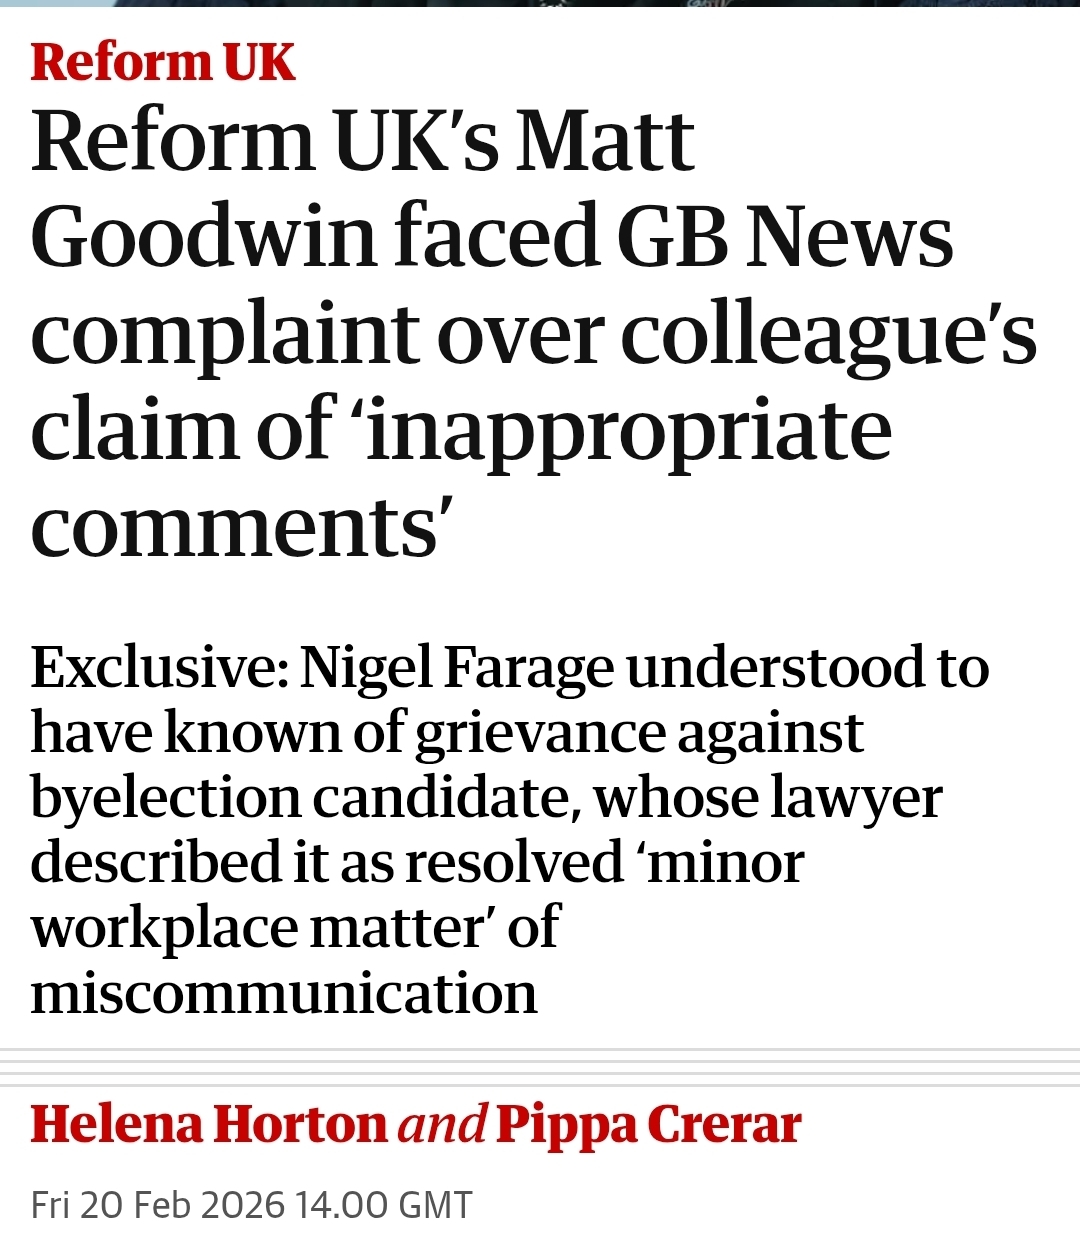Image resolution: width=1080 pixels, height=1237 pixels.
Task: Click the Fri 20 Feb 2026 timestamp
Action: coord(251,1204)
